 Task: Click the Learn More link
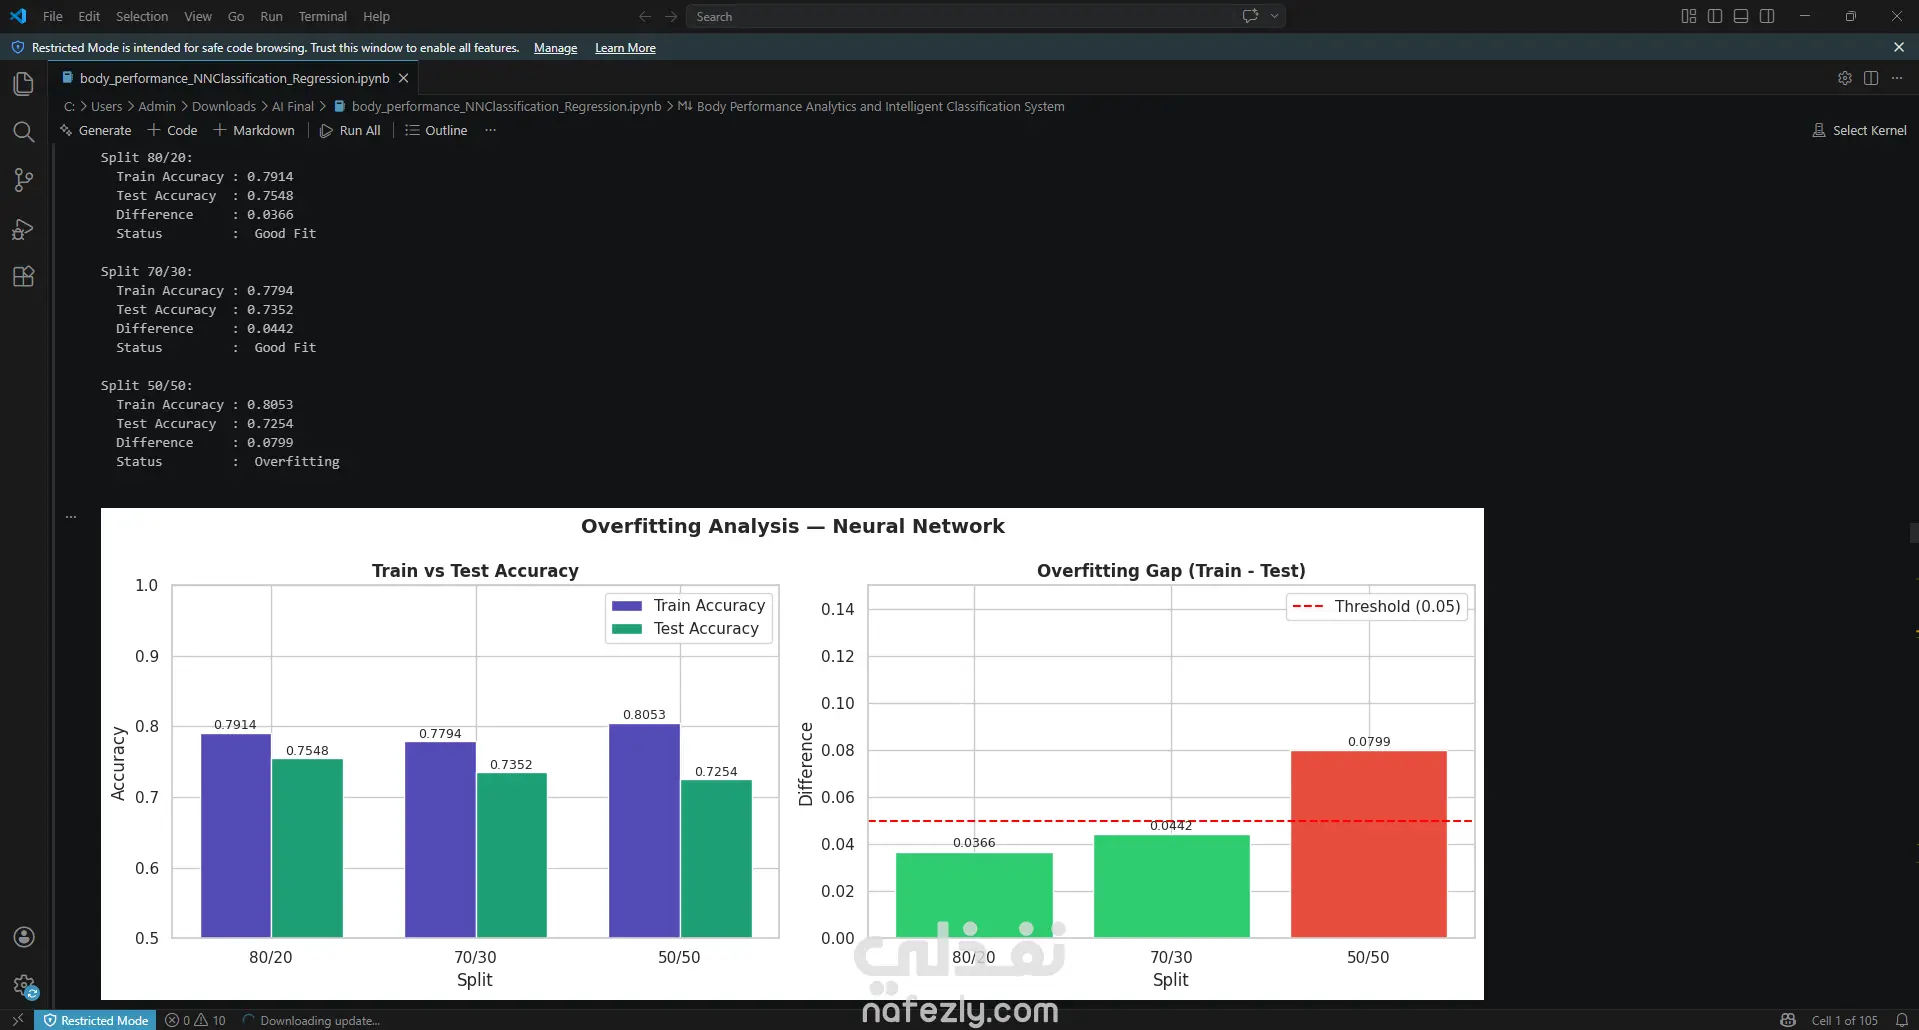[x=625, y=48]
